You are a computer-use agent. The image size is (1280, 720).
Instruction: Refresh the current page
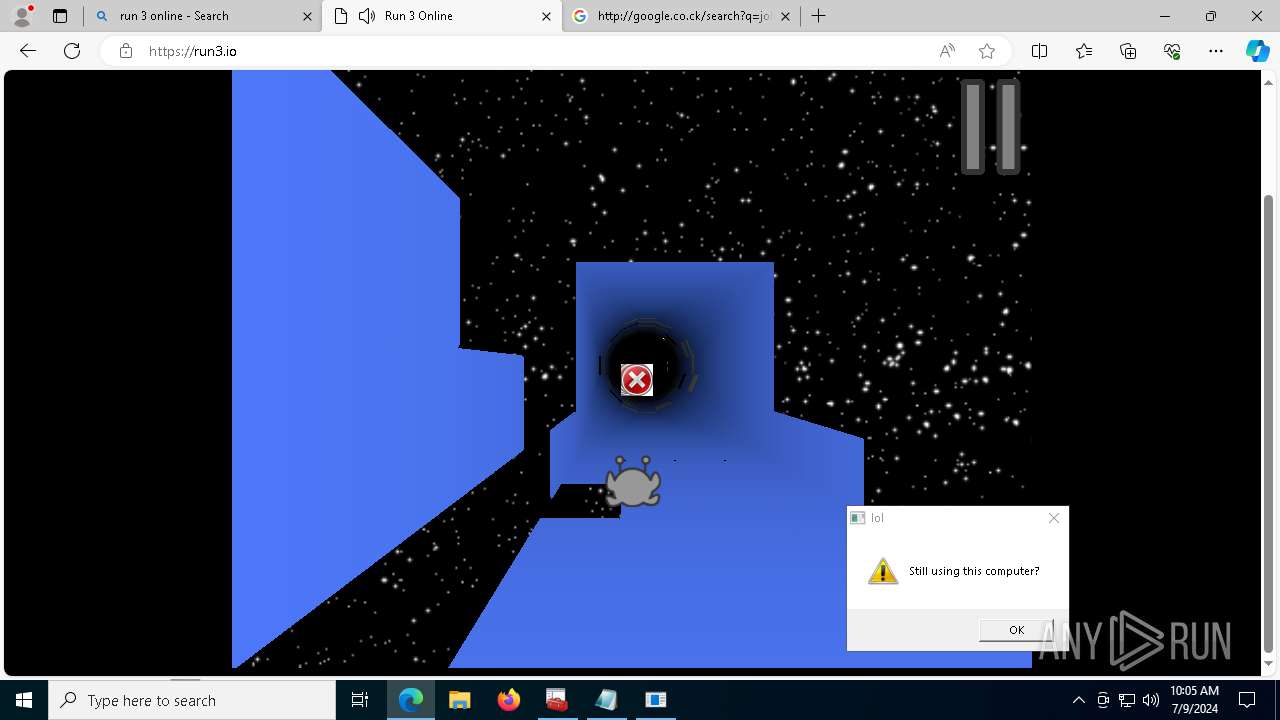pyautogui.click(x=72, y=51)
